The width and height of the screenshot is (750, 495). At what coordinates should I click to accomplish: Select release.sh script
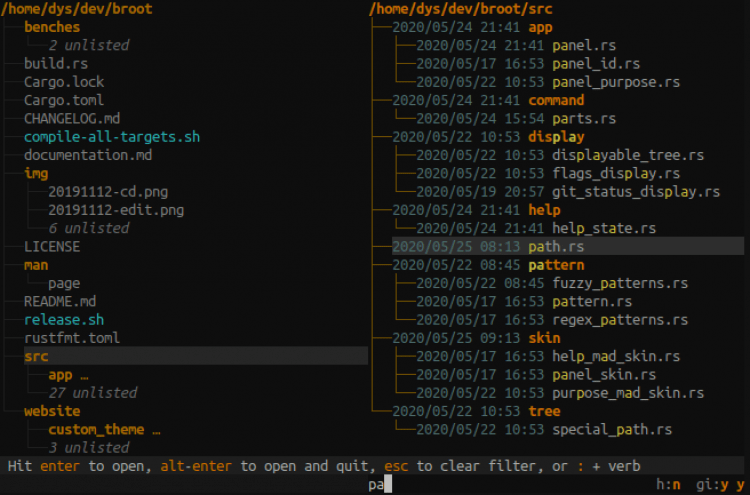(x=64, y=320)
